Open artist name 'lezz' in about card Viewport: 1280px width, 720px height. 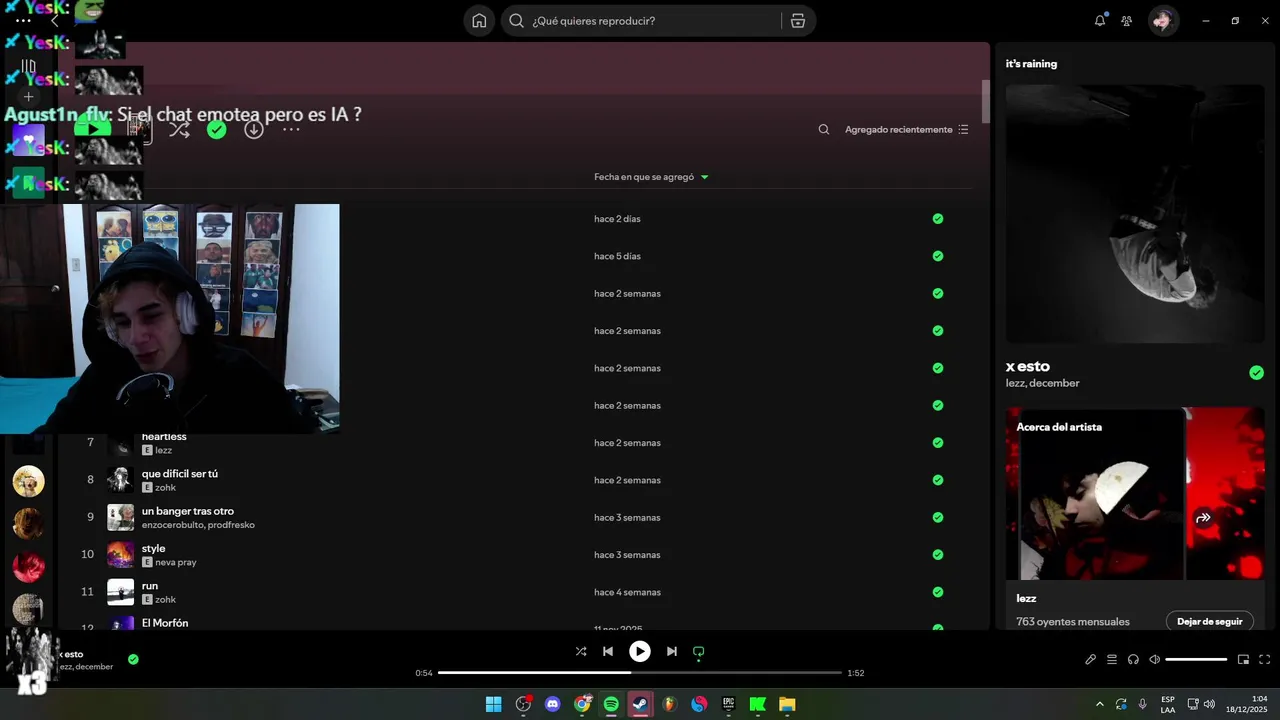coord(1026,598)
